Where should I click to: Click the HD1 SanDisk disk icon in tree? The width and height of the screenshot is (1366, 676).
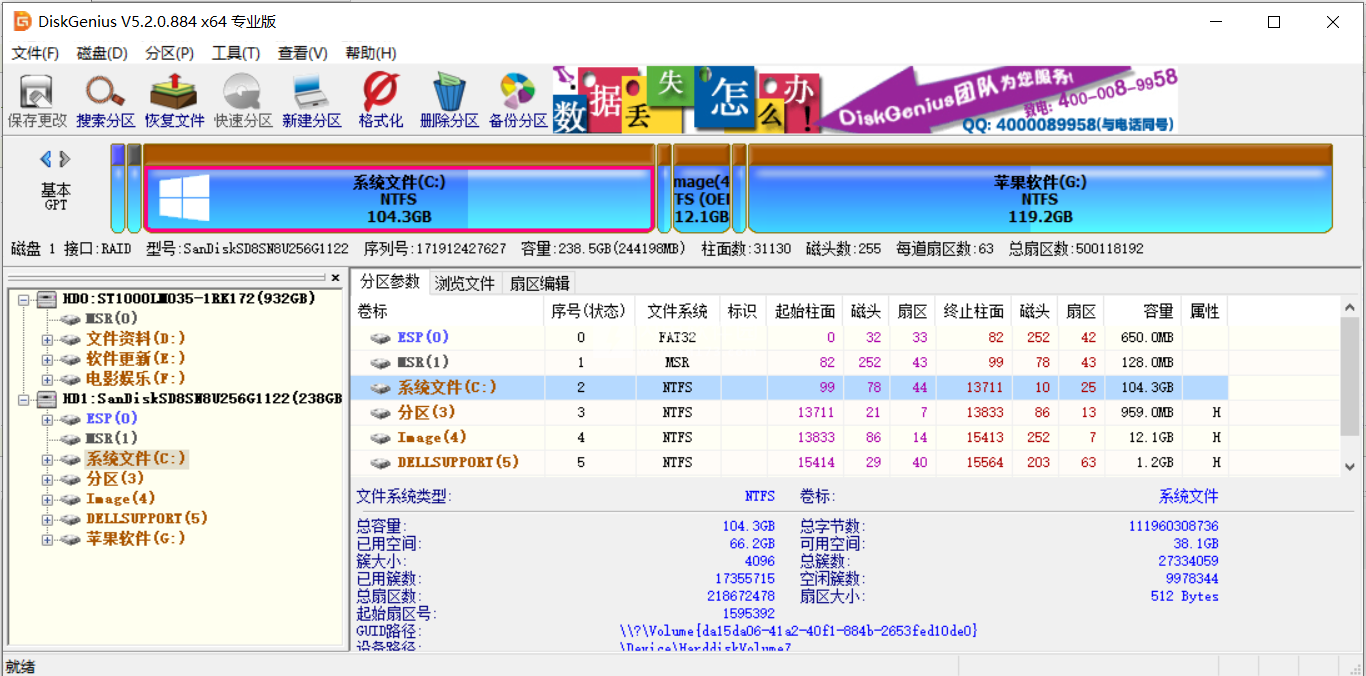(x=47, y=398)
